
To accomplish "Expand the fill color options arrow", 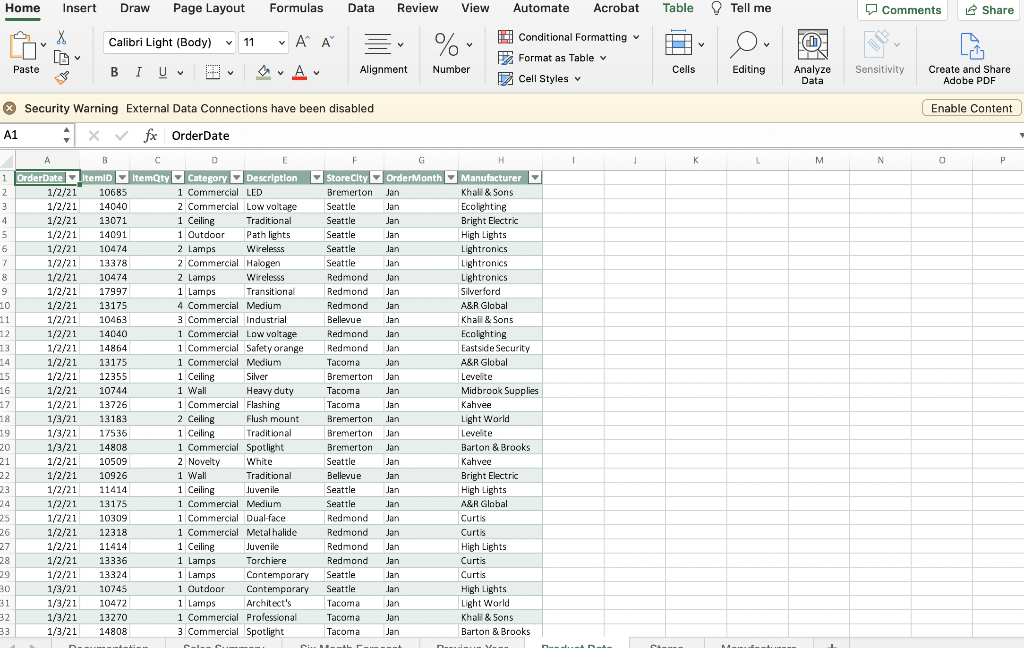I will [280, 73].
